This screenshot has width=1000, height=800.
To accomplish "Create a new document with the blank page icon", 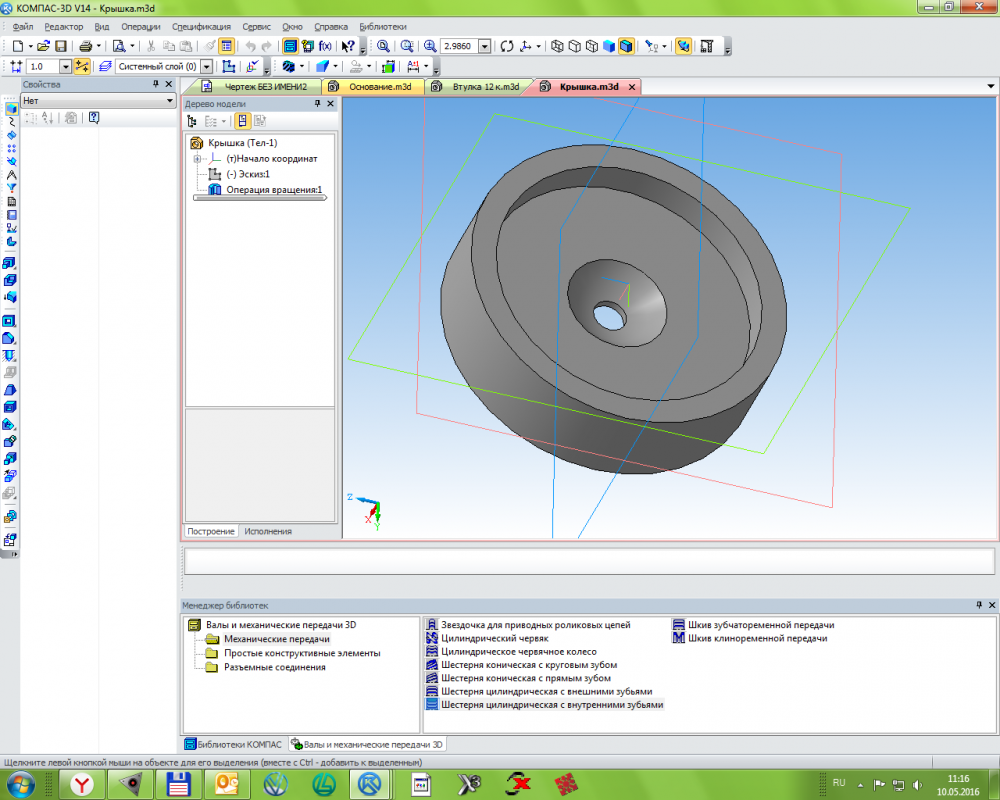I will (18, 46).
